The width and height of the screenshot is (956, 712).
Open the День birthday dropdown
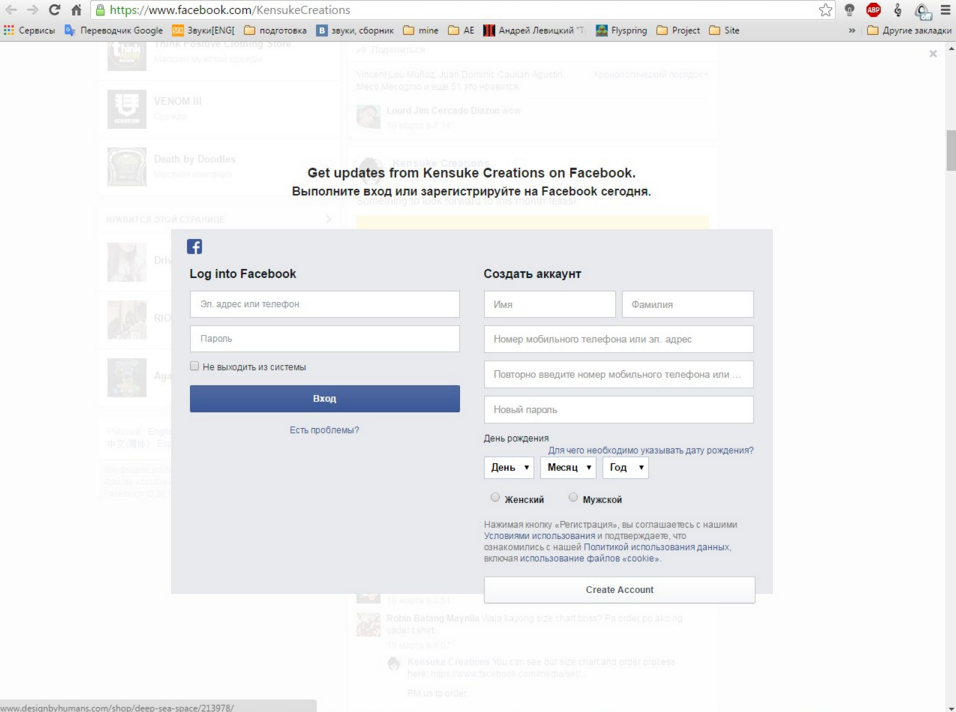click(x=509, y=468)
